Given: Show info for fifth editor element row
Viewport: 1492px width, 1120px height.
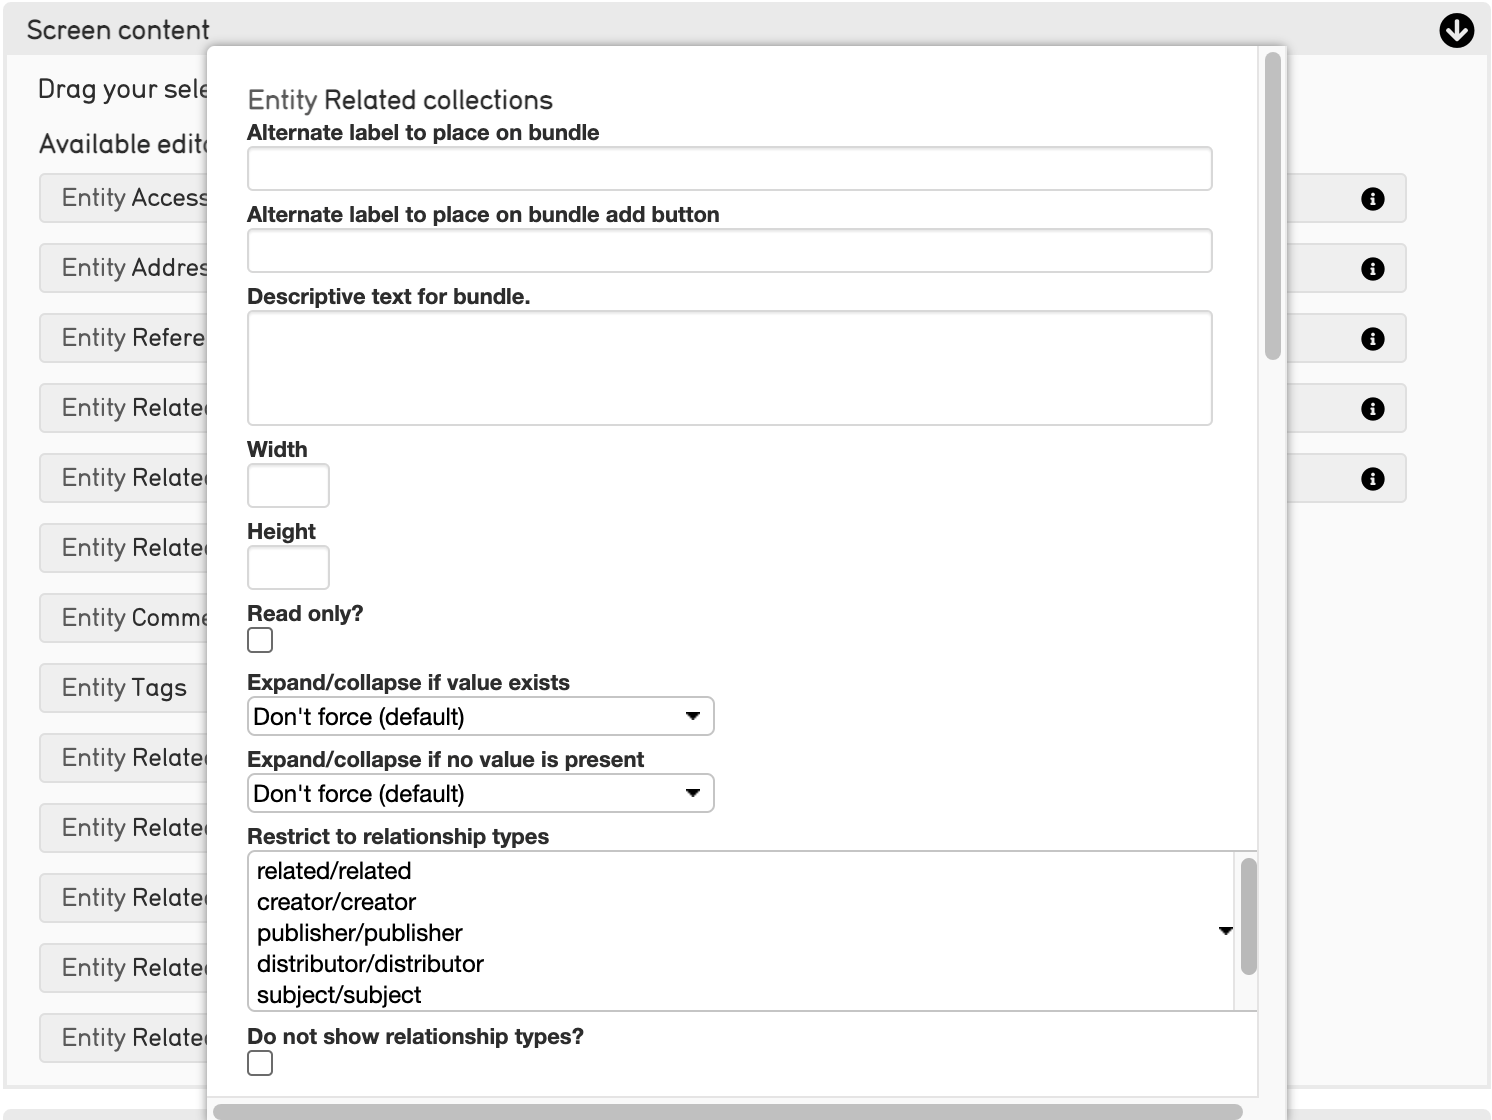Looking at the screenshot, I should pyautogui.click(x=1373, y=479).
